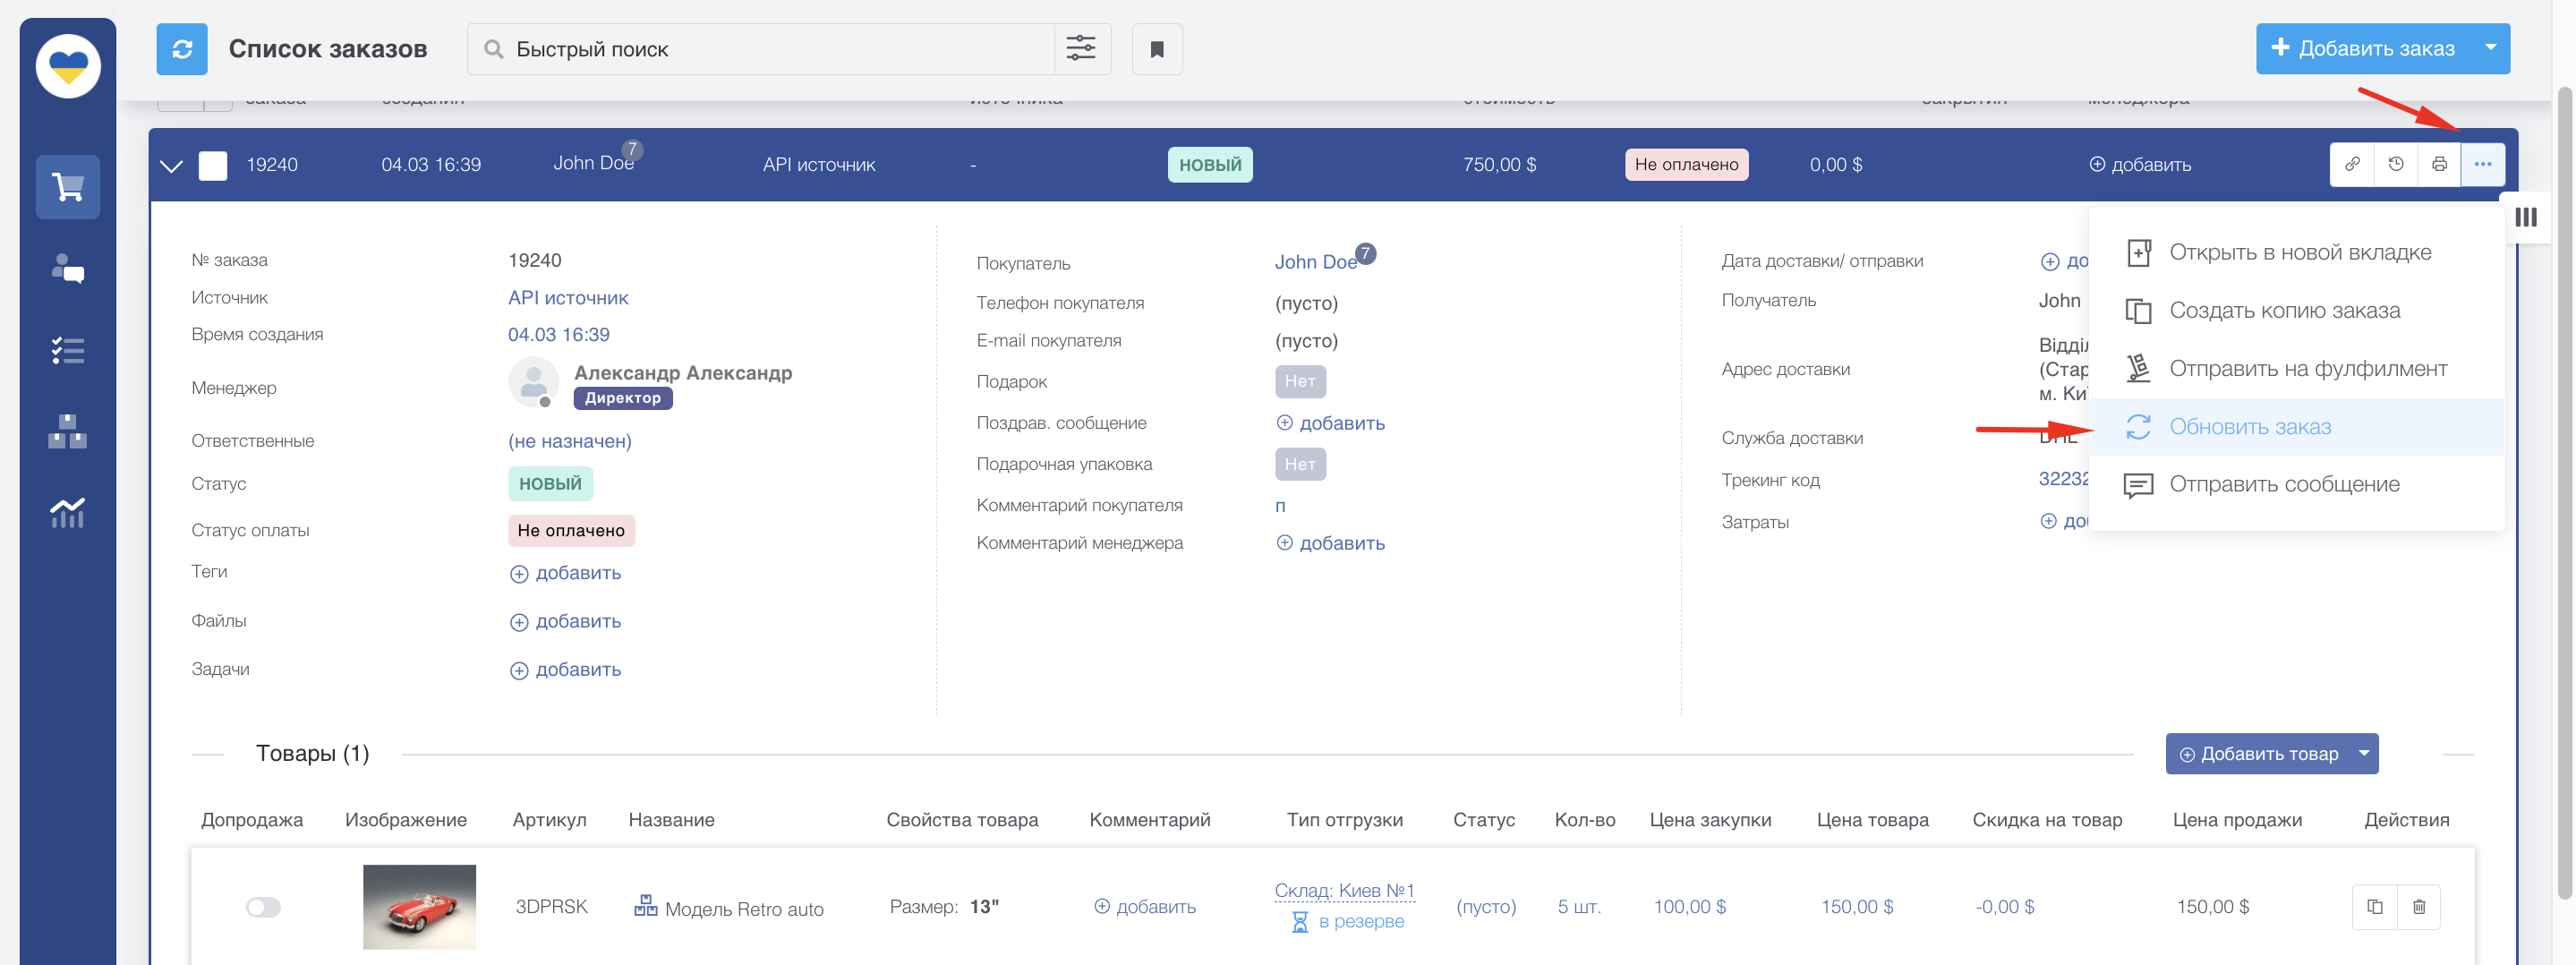Click the print order icon
The image size is (2576, 965).
point(2440,164)
